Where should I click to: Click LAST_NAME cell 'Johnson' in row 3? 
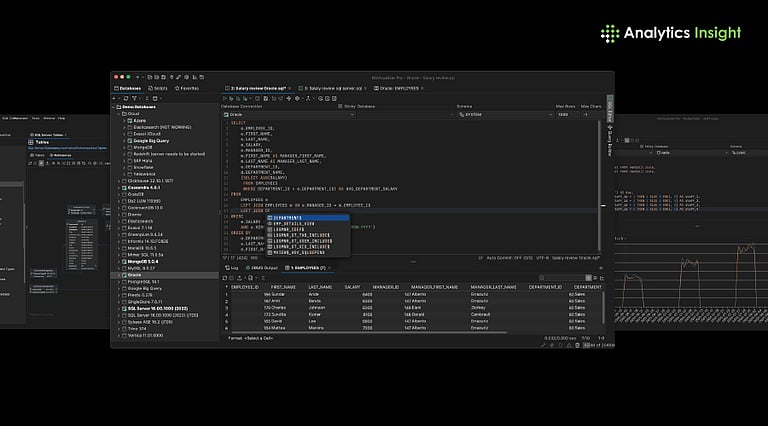coord(317,308)
